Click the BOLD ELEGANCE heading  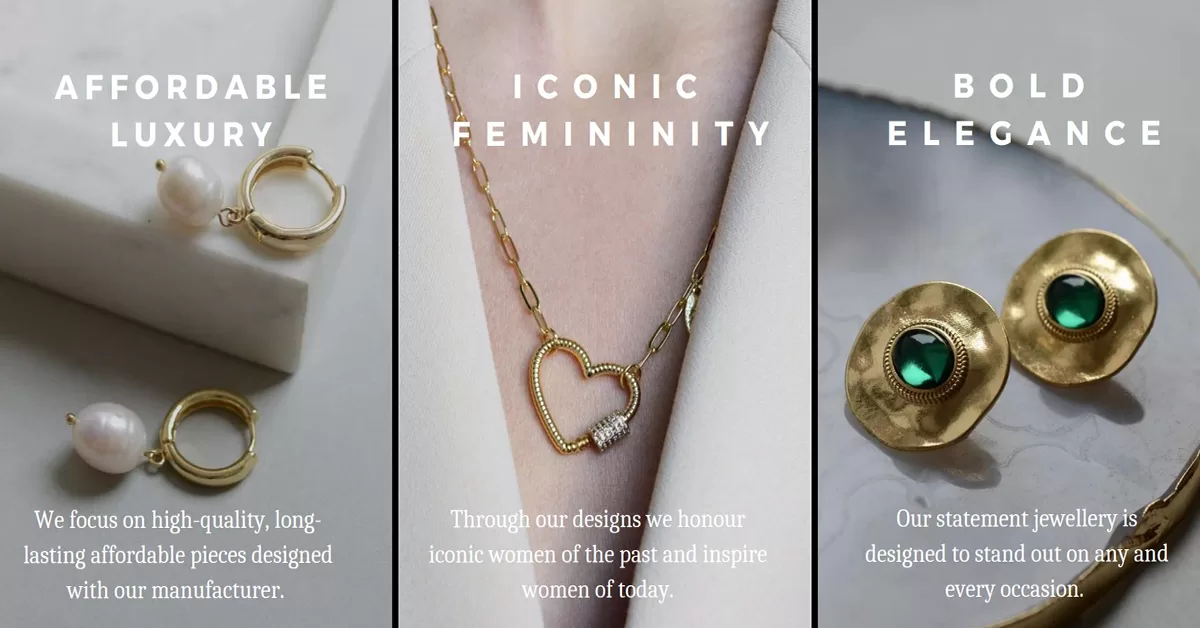tap(1025, 110)
